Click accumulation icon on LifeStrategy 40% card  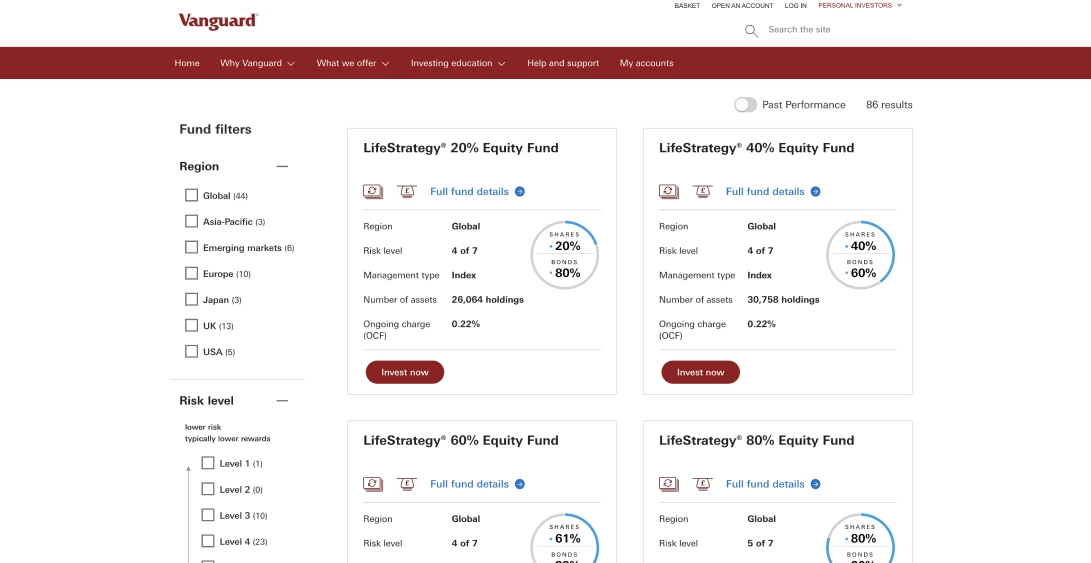coord(669,191)
